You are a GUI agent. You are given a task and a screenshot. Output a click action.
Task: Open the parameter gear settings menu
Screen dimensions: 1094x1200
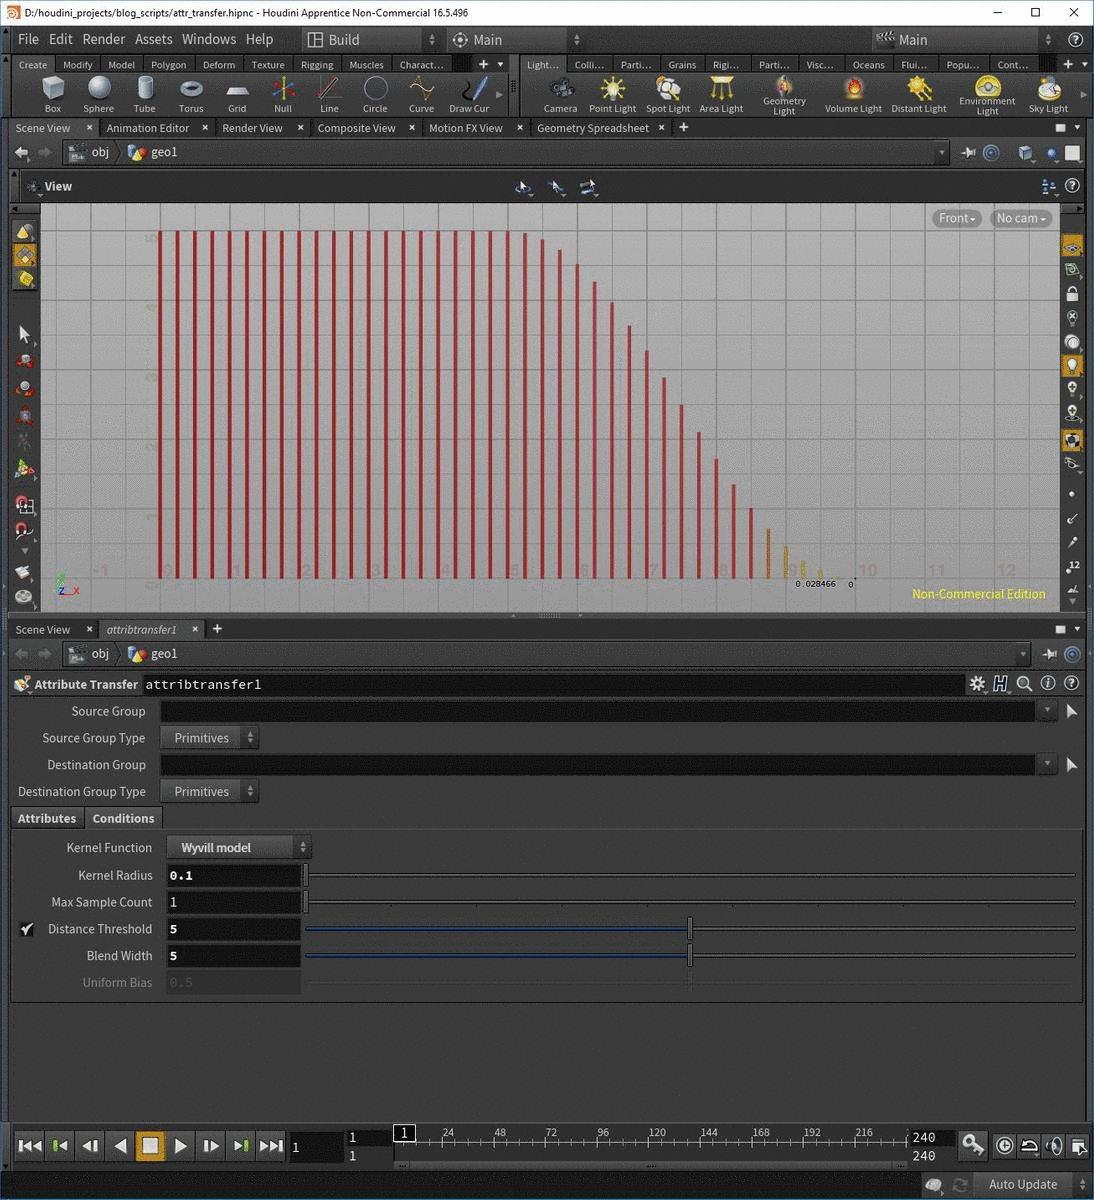pyautogui.click(x=977, y=684)
